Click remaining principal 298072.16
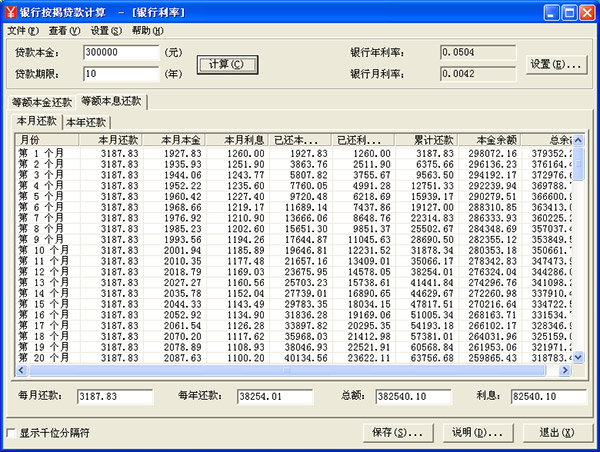600x452 pixels. click(492, 153)
